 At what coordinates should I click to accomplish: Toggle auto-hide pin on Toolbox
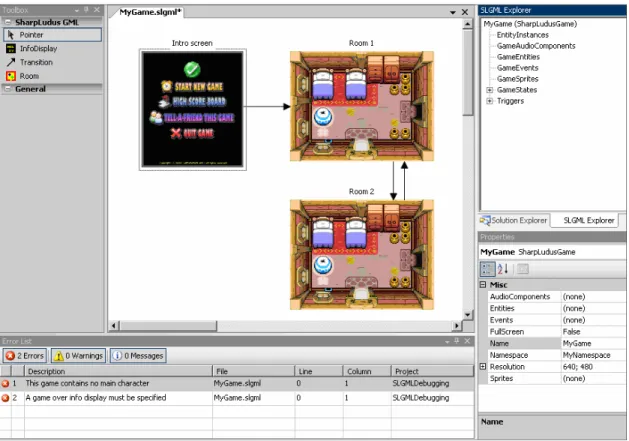pyautogui.click(x=86, y=10)
